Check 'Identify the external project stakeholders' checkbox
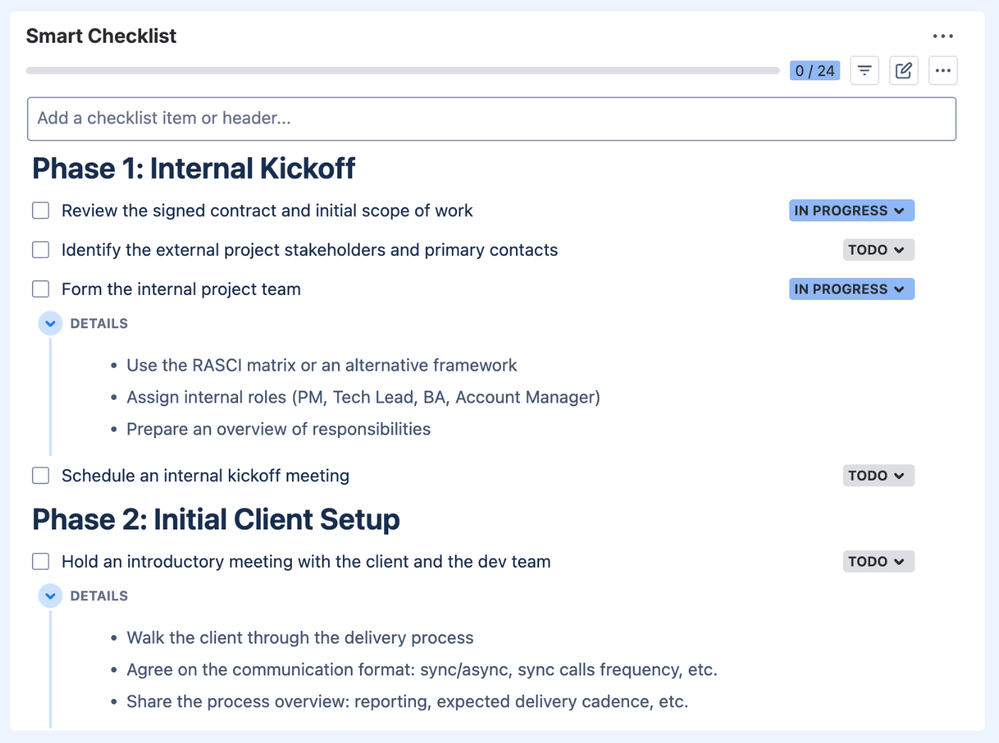999x743 pixels. point(41,250)
